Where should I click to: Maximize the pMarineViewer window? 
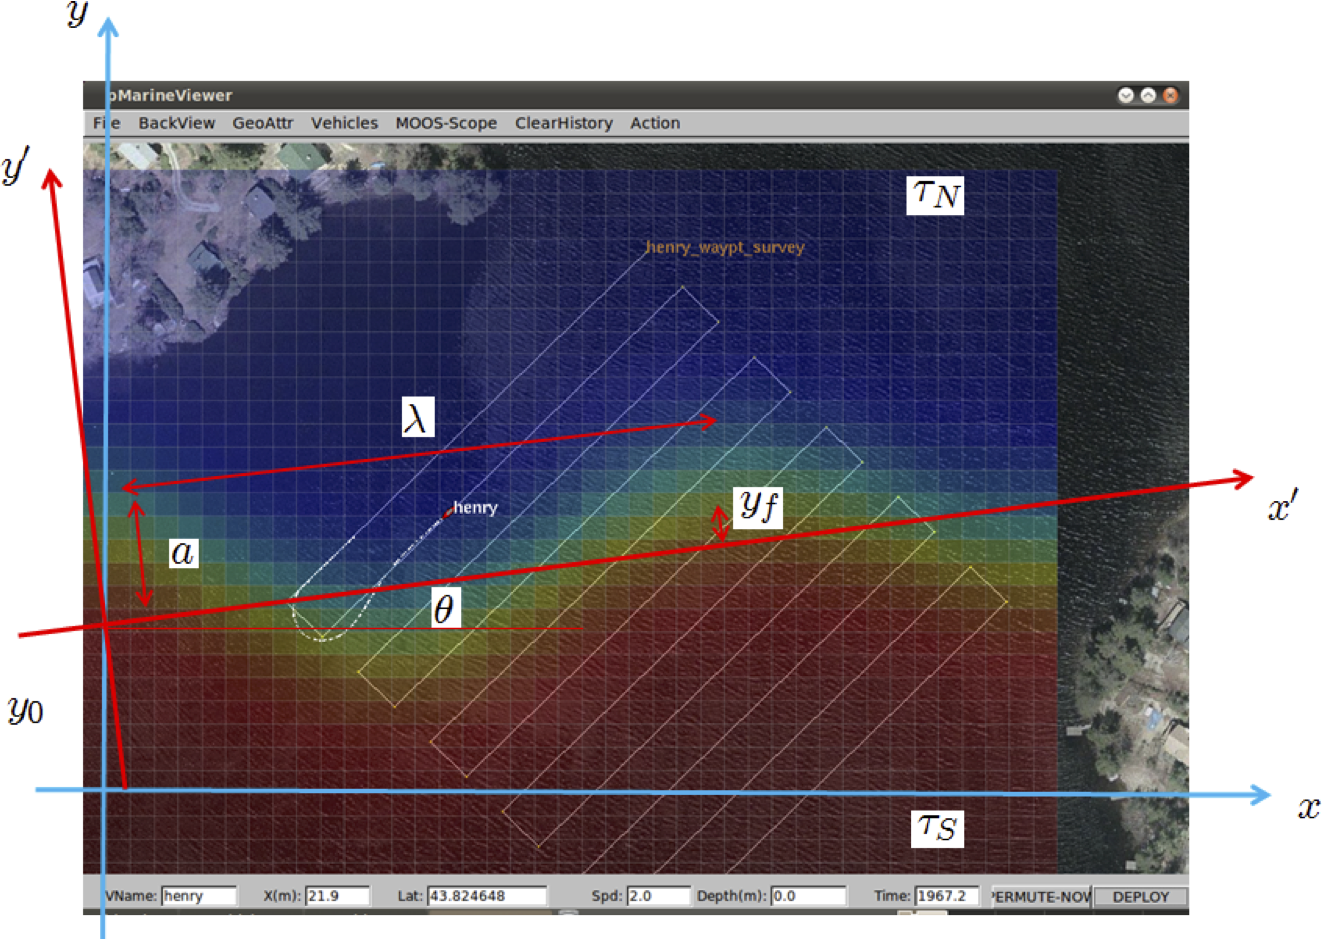pos(1148,95)
